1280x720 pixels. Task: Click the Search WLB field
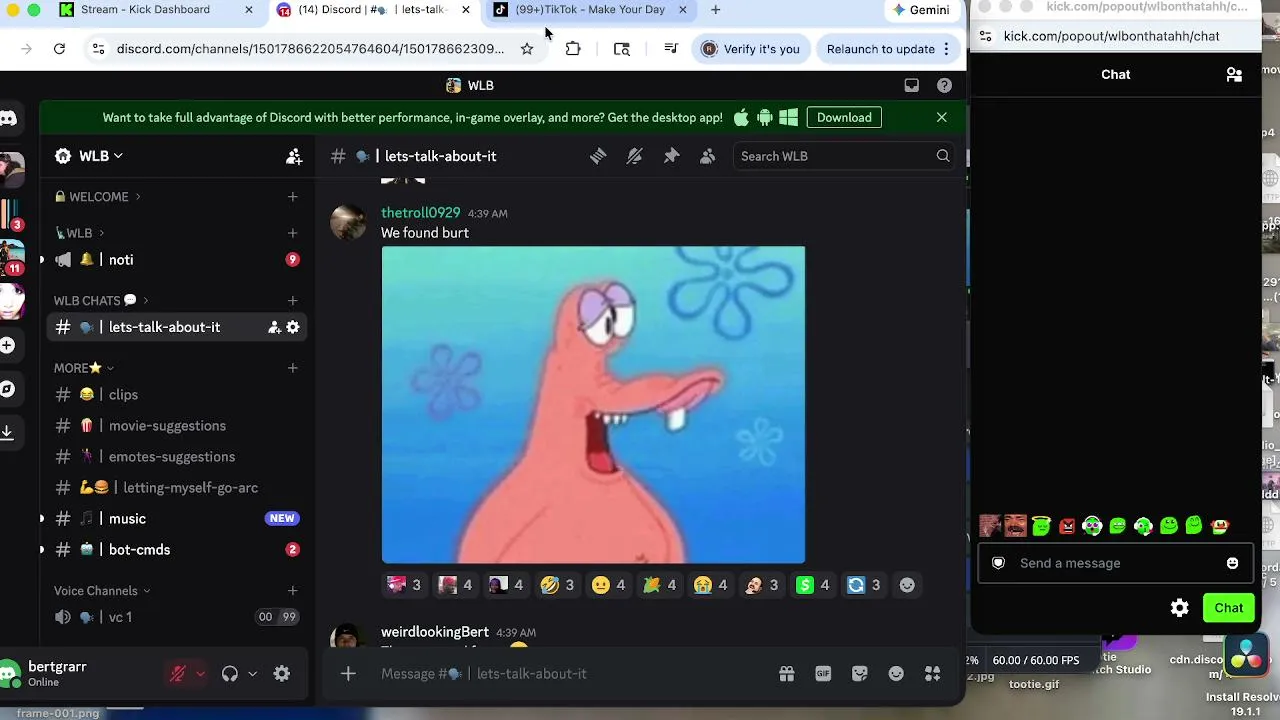(844, 156)
